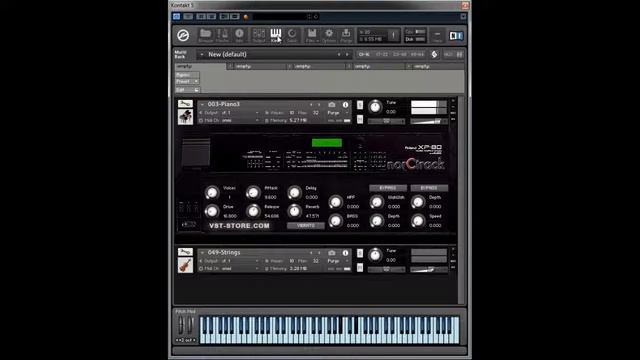640x360 pixels.
Task: Toggle Mute on 049-Strings
Action: [360, 267]
